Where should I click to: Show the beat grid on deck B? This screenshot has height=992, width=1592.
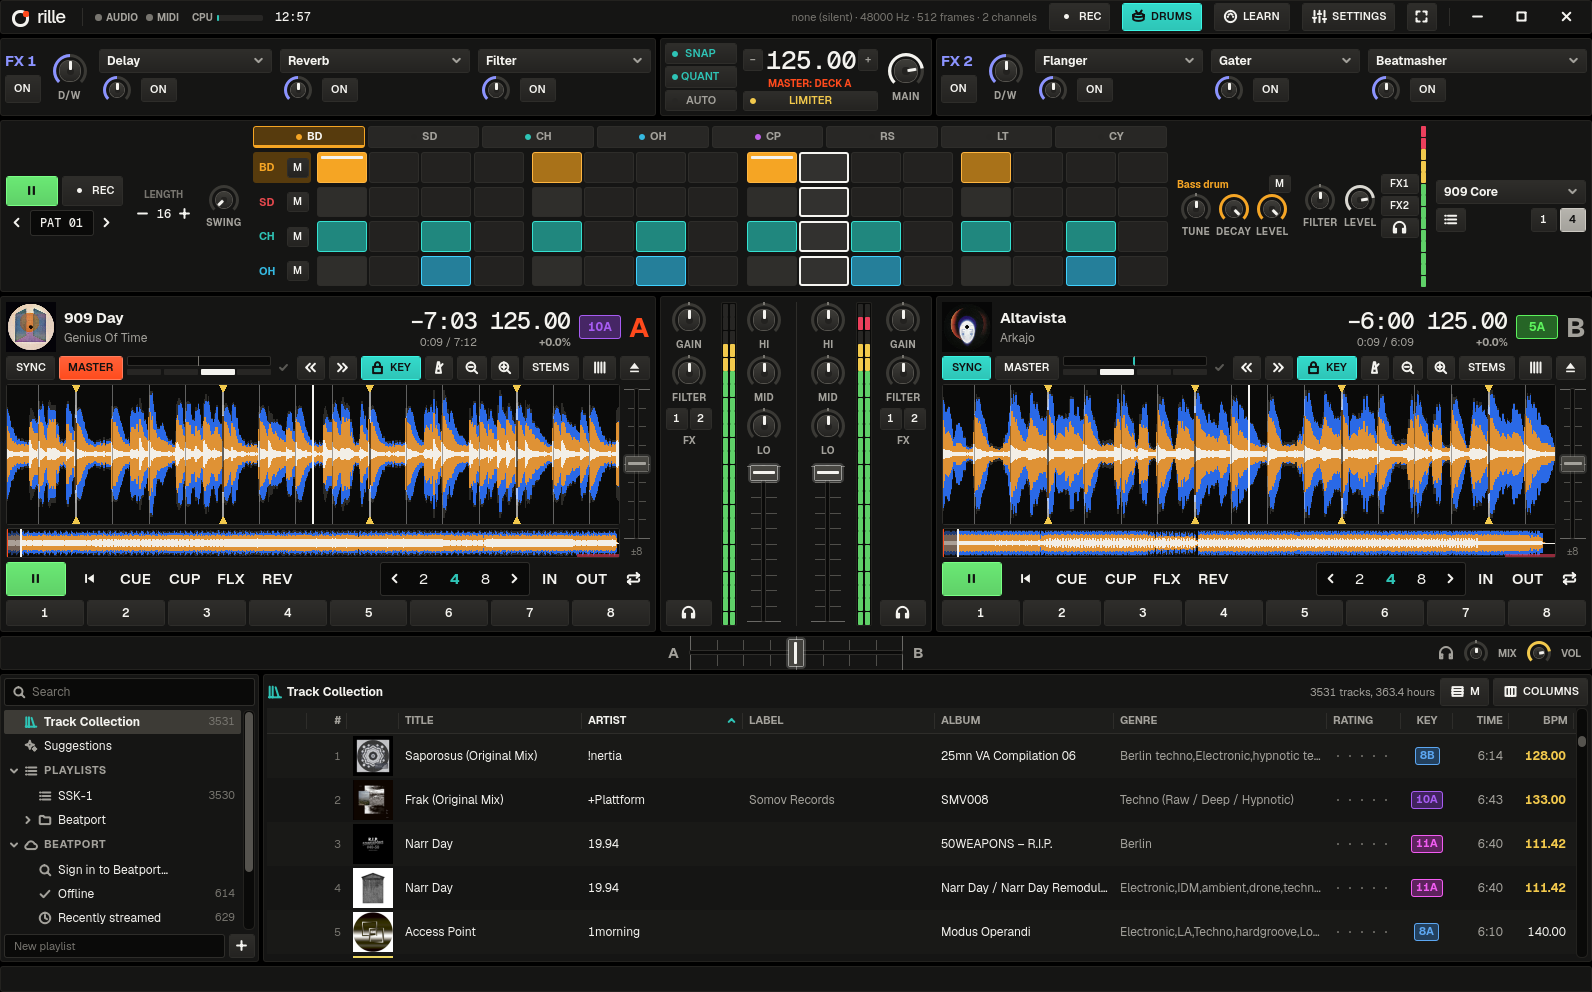(1535, 368)
